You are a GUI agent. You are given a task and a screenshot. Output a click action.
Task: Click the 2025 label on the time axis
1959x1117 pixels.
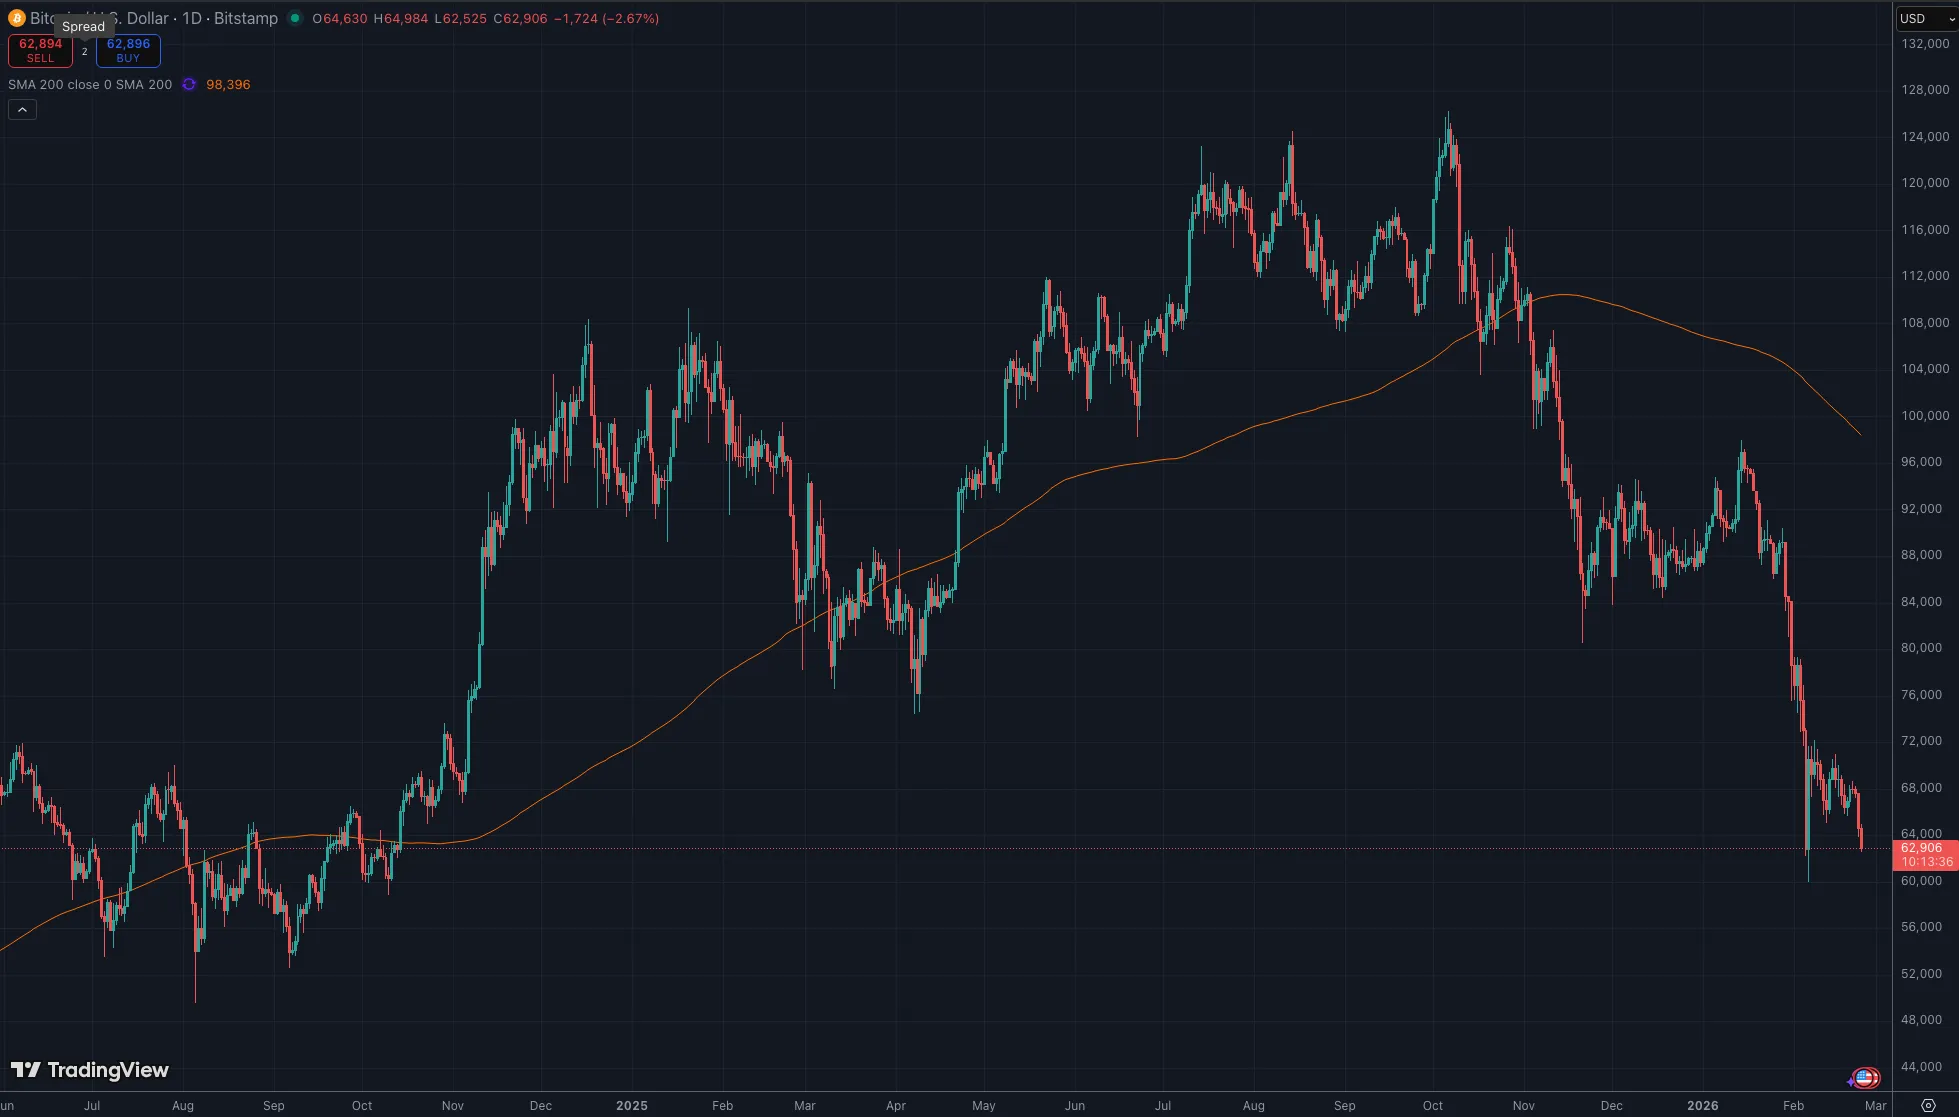click(x=632, y=1105)
